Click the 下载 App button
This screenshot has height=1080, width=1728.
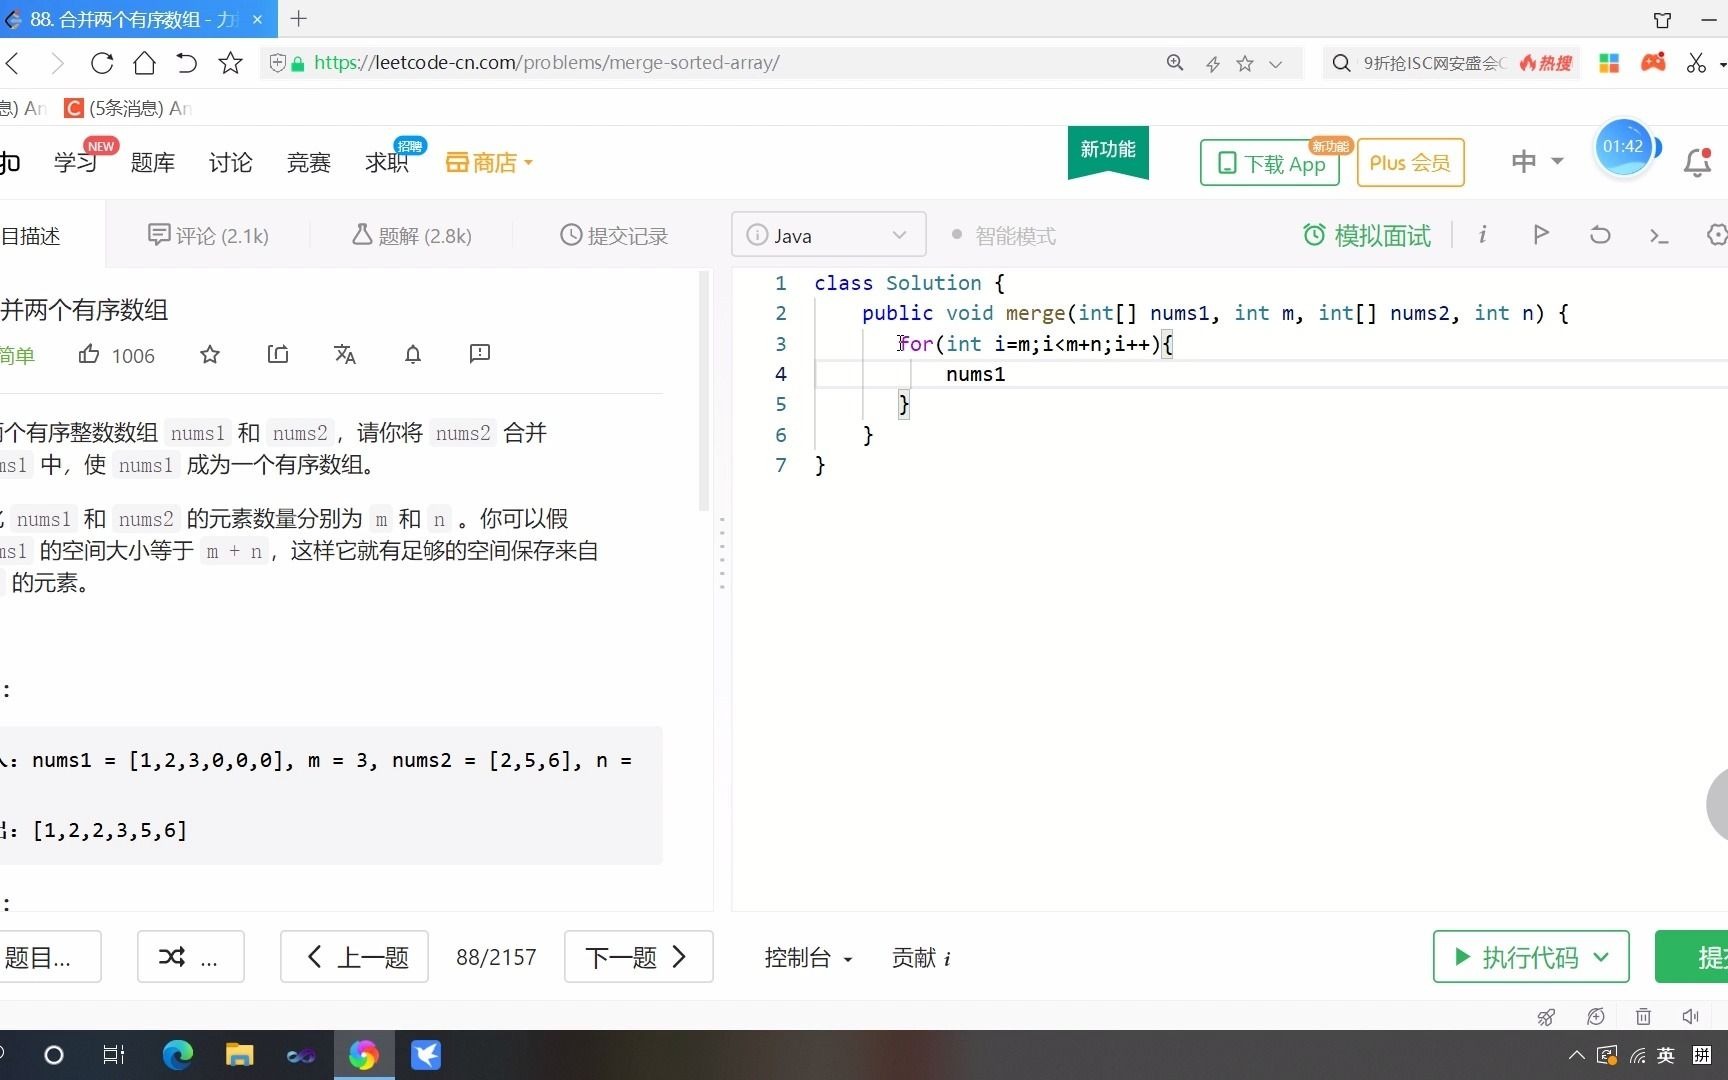[1270, 163]
